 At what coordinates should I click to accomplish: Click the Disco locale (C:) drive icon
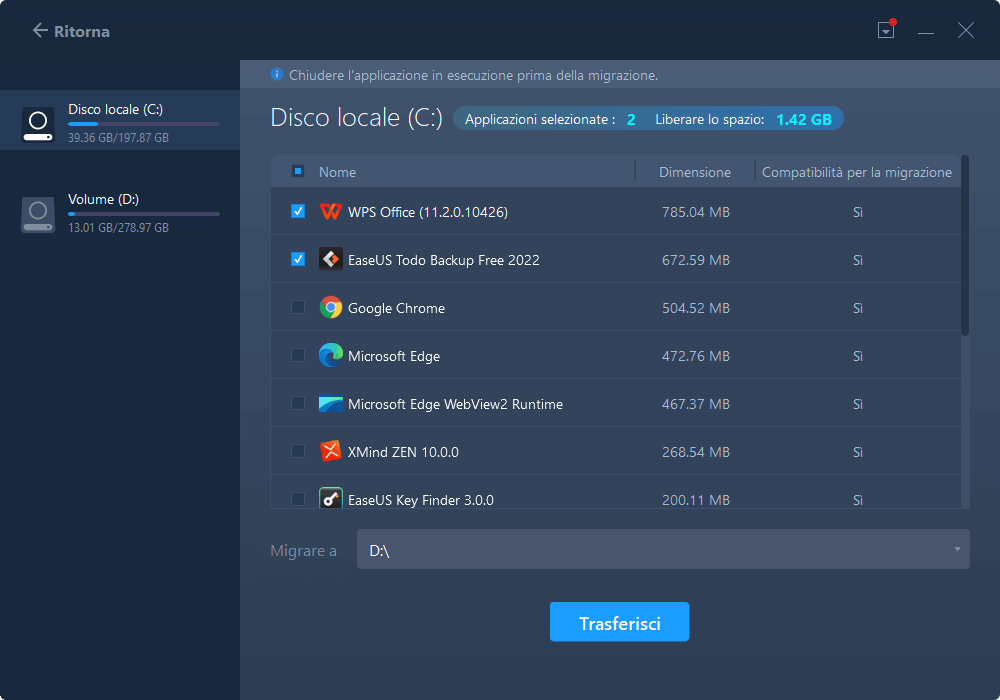[x=38, y=124]
